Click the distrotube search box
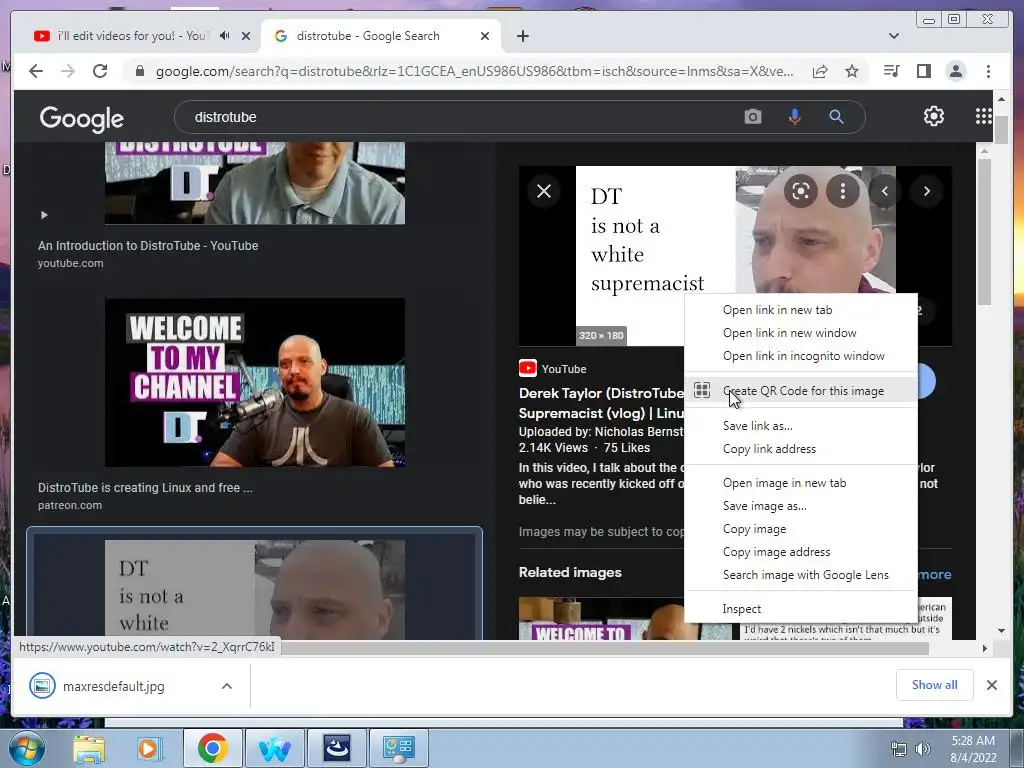 click(x=457, y=117)
